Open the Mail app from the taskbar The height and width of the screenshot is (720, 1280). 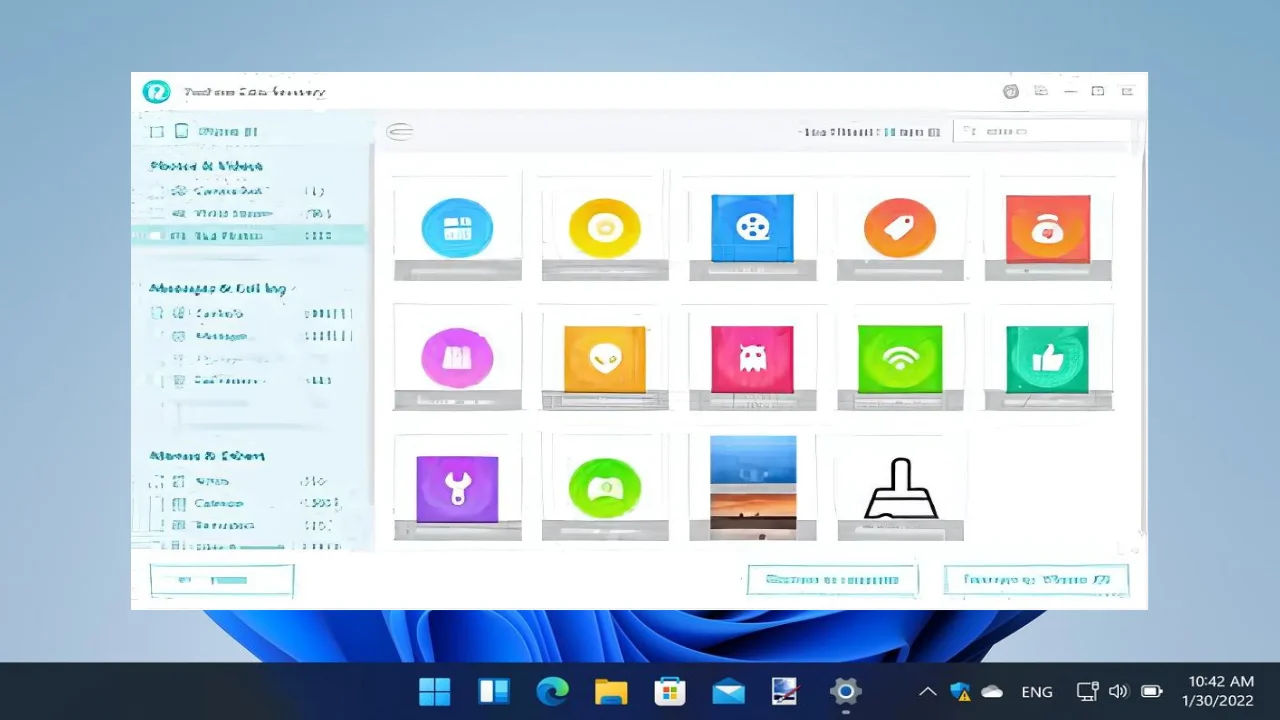click(728, 691)
